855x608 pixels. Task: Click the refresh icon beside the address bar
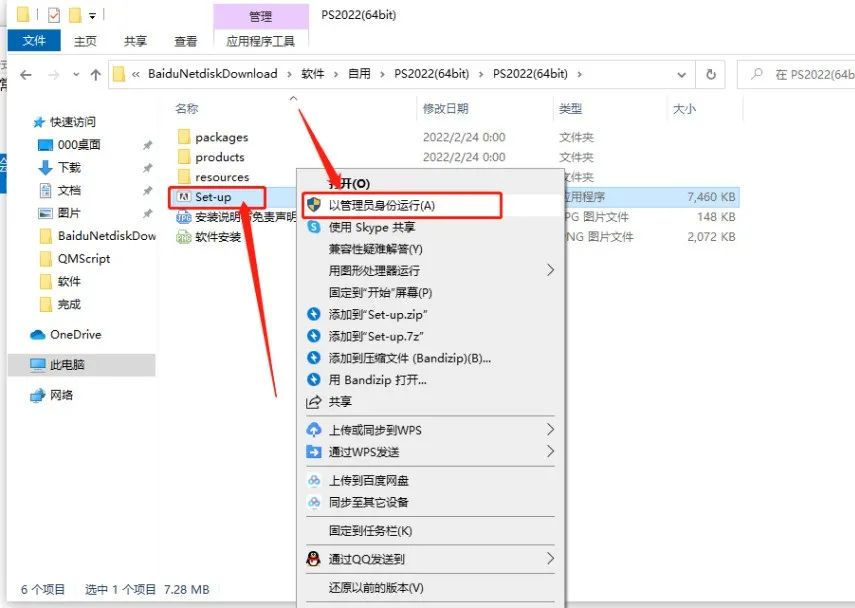point(709,74)
